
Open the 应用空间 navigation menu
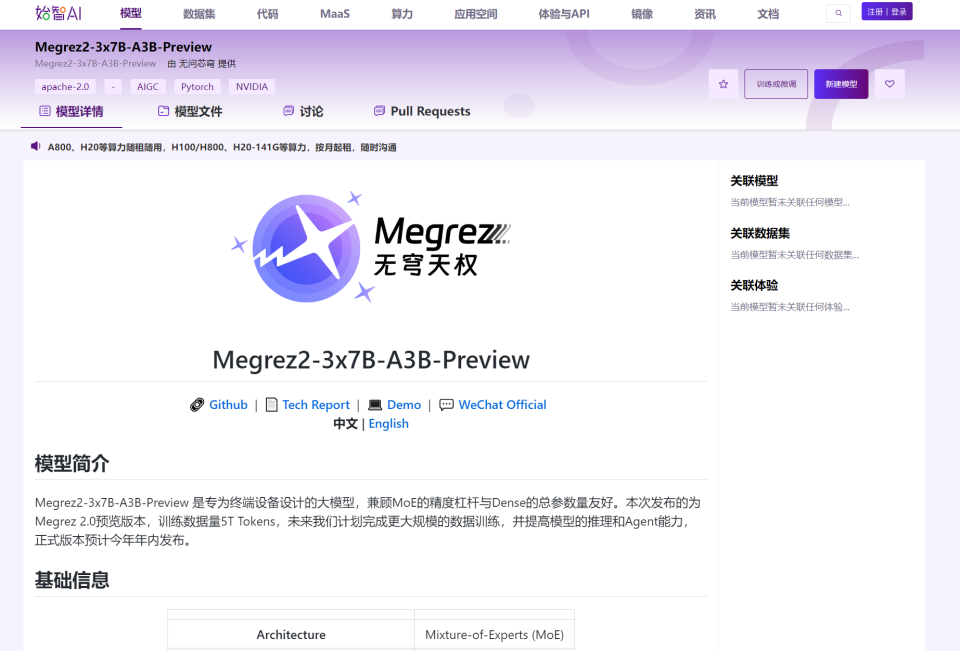[476, 13]
